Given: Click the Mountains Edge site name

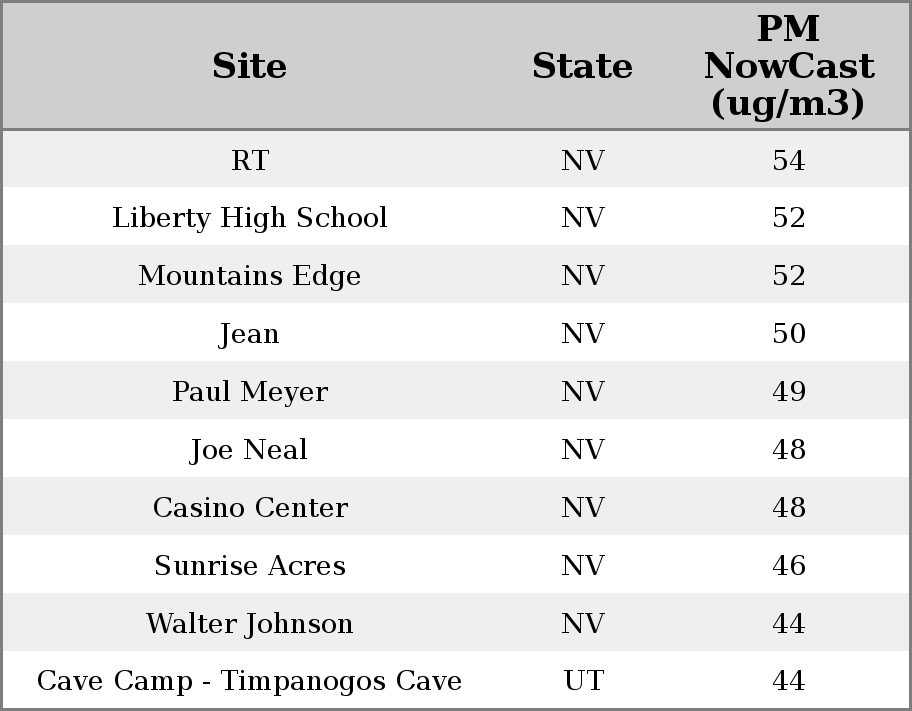Looking at the screenshot, I should (249, 276).
